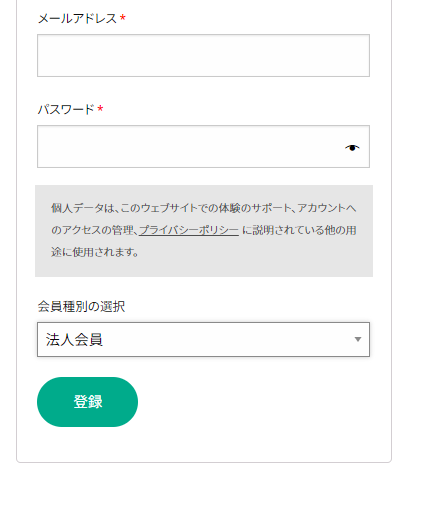Open the プライバシーポリシー link
The image size is (432, 515).
[189, 230]
